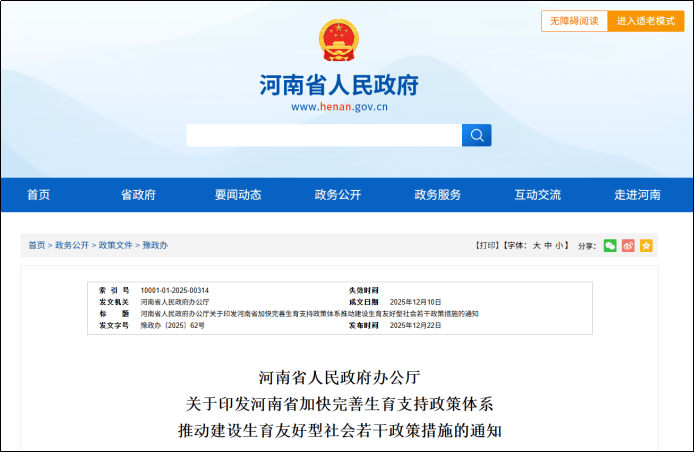695x453 pixels.
Task: Open the 省政府 navigation tab
Action: click(x=138, y=195)
